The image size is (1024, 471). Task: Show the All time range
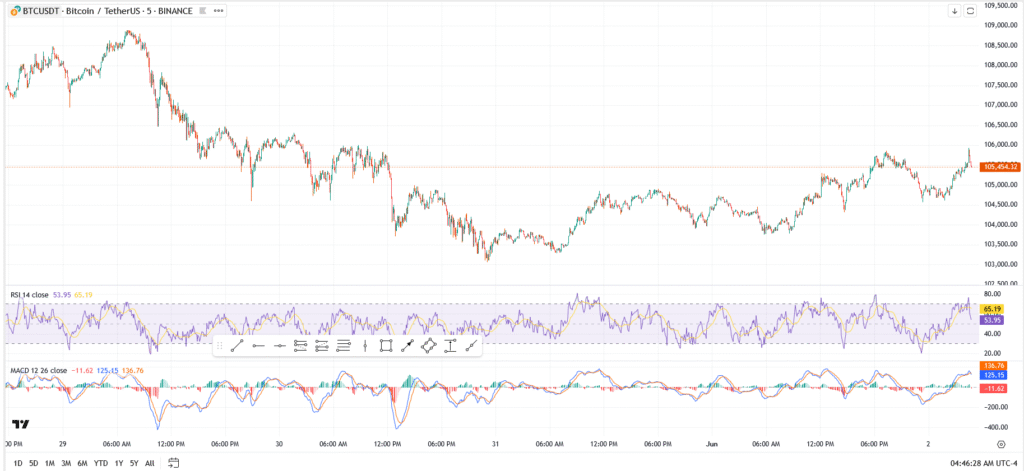149,463
